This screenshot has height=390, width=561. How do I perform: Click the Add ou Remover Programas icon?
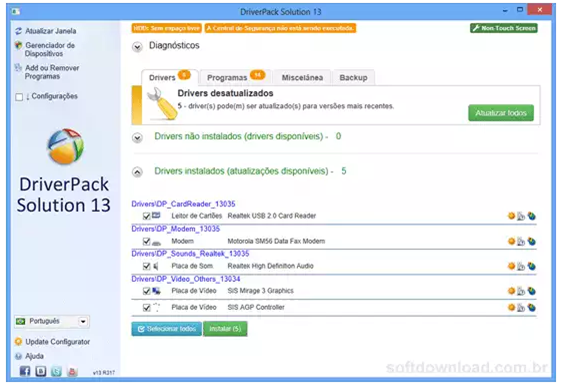pos(18,68)
